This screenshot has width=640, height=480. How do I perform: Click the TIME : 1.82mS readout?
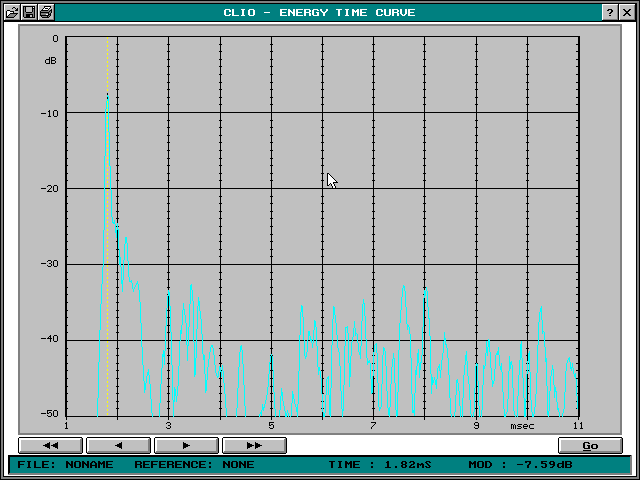pos(380,464)
